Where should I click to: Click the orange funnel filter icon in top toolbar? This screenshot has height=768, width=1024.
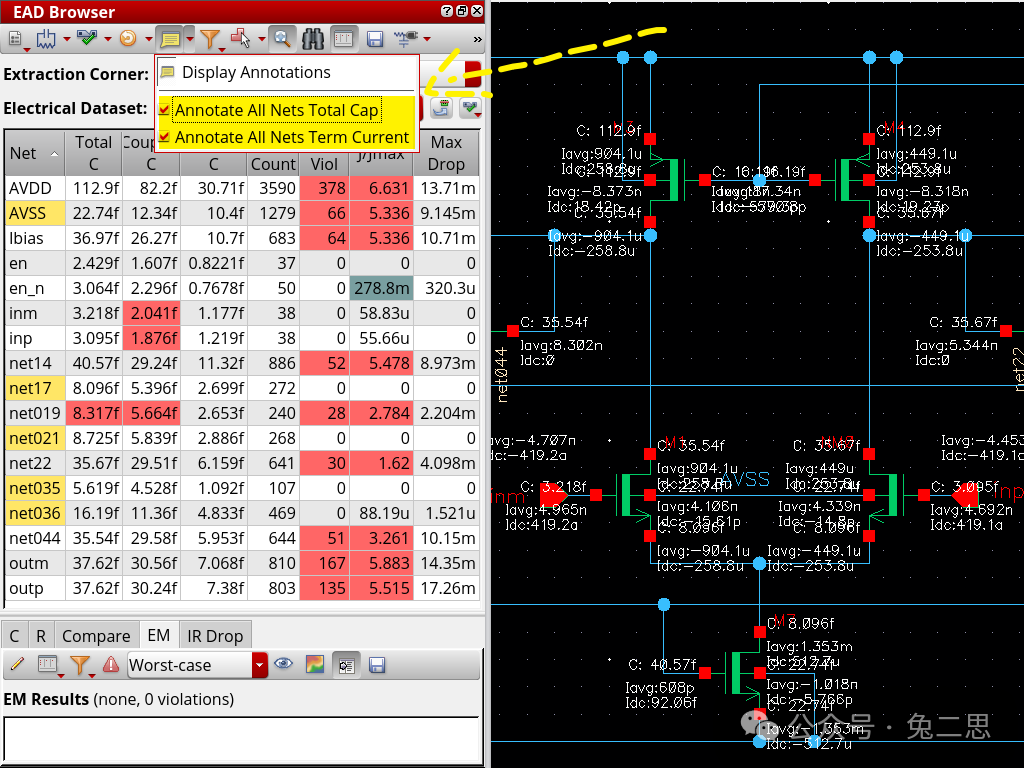[209, 39]
